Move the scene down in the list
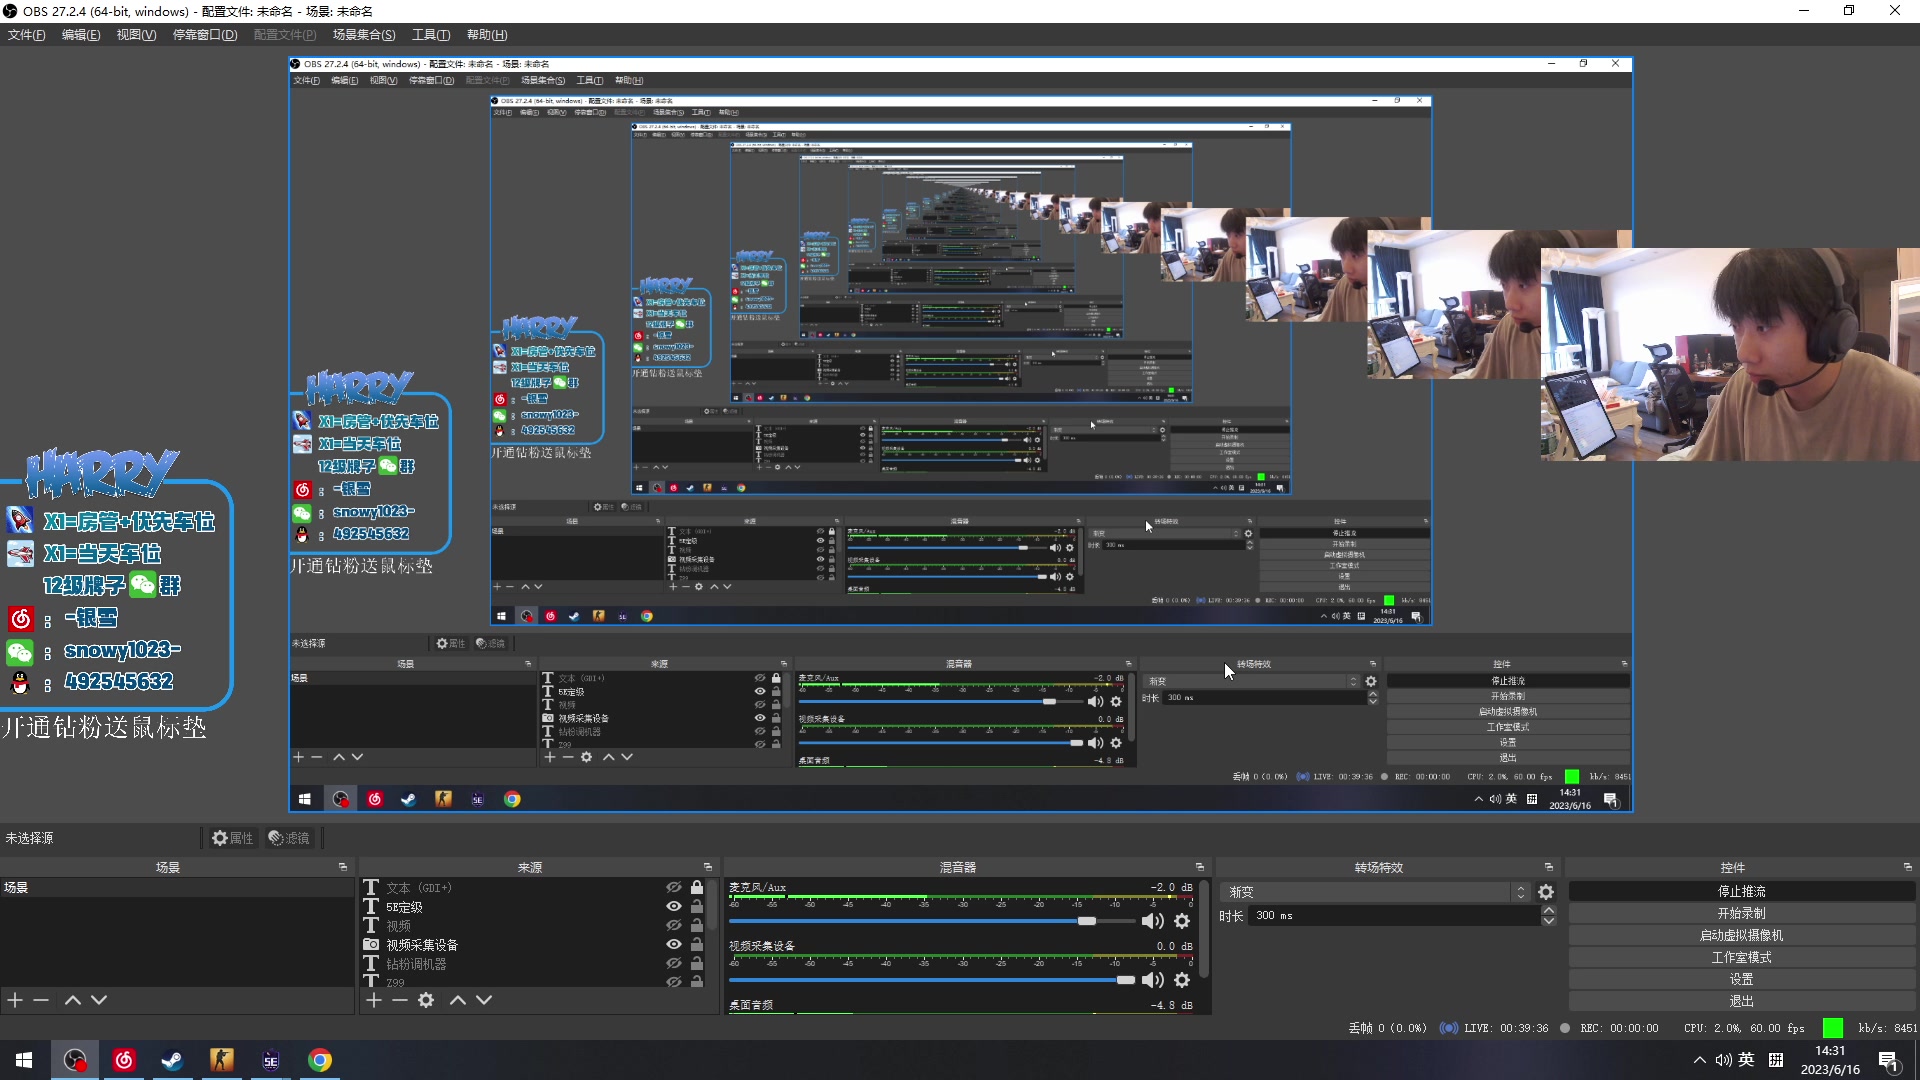Image resolution: width=1920 pixels, height=1080 pixels. [99, 1000]
